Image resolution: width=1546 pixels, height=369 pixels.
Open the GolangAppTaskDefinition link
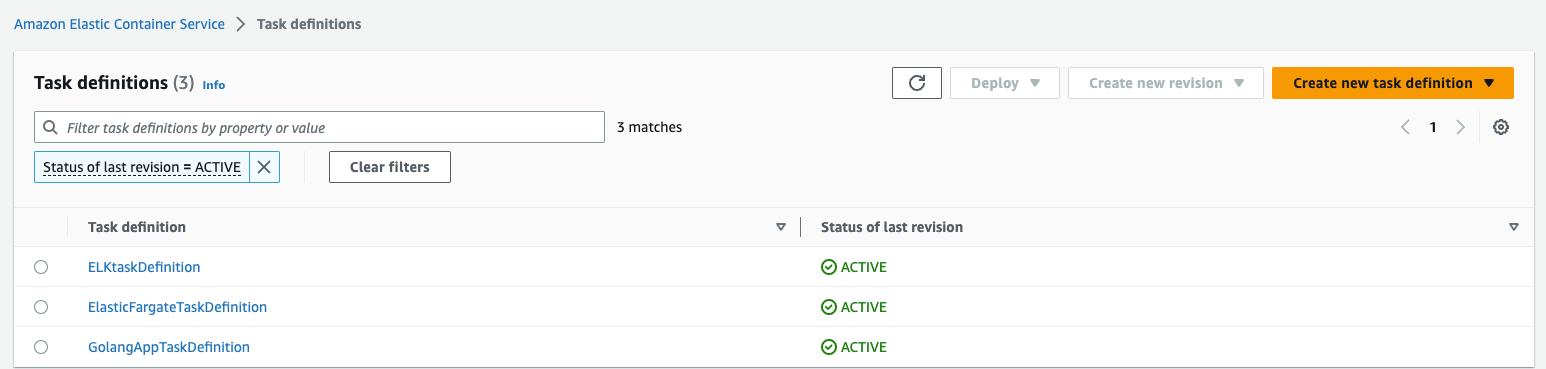tap(169, 347)
